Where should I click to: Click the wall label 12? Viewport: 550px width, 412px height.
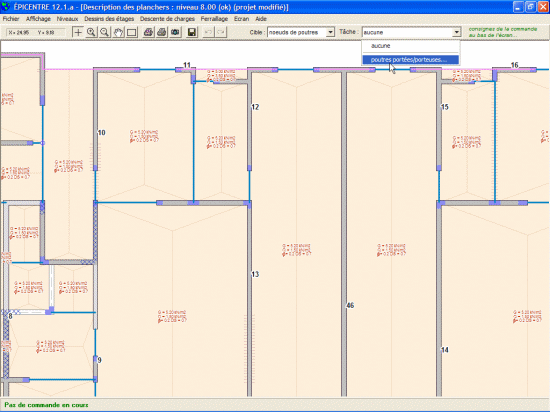tap(255, 107)
